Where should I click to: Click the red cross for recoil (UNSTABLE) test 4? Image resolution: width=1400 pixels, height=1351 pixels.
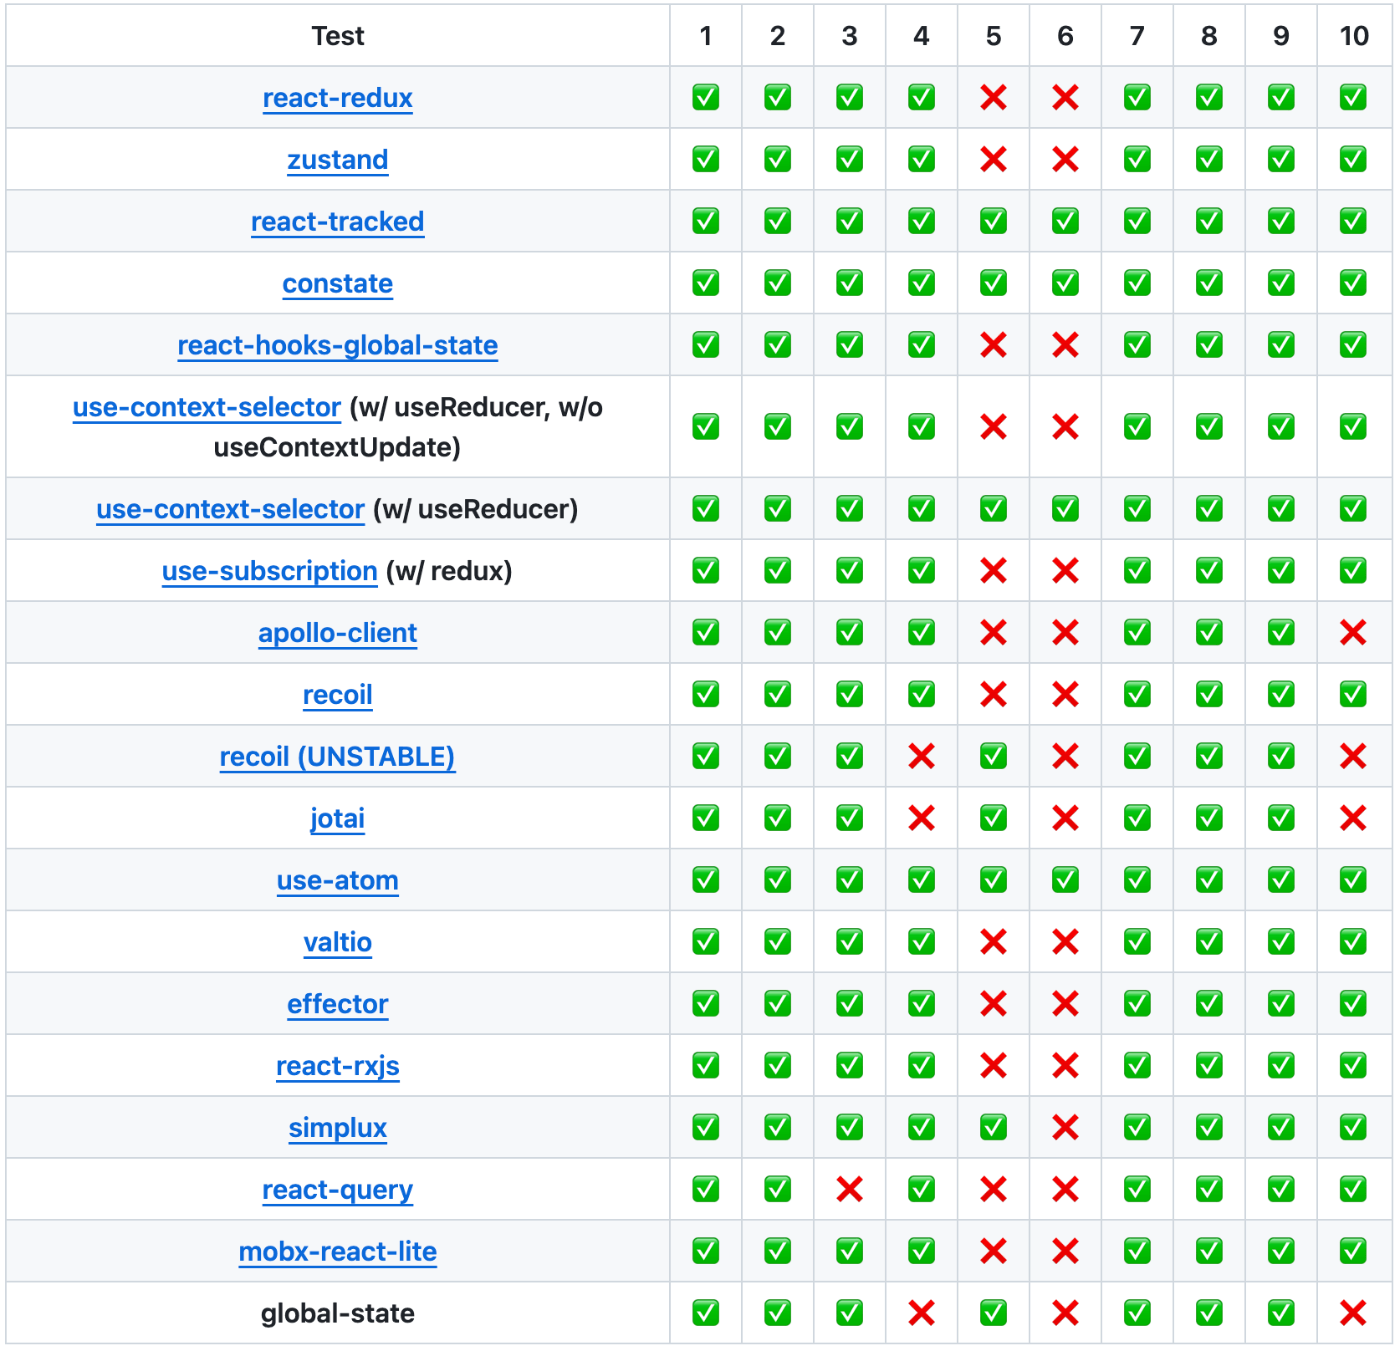coord(921,757)
